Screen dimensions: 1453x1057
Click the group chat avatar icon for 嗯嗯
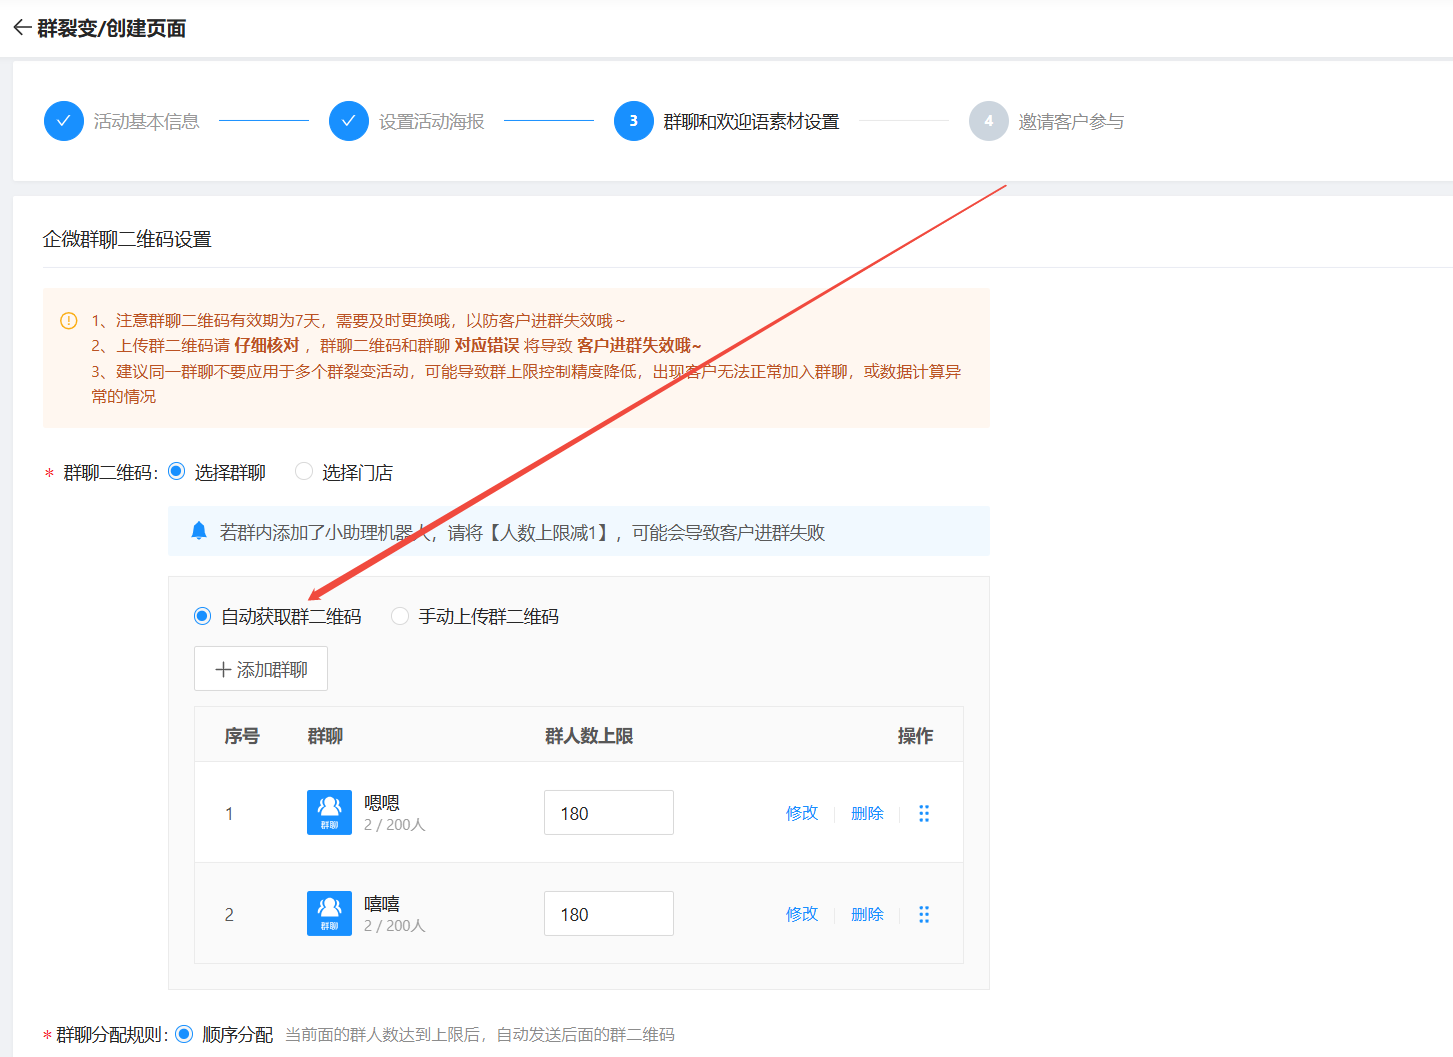click(x=329, y=812)
